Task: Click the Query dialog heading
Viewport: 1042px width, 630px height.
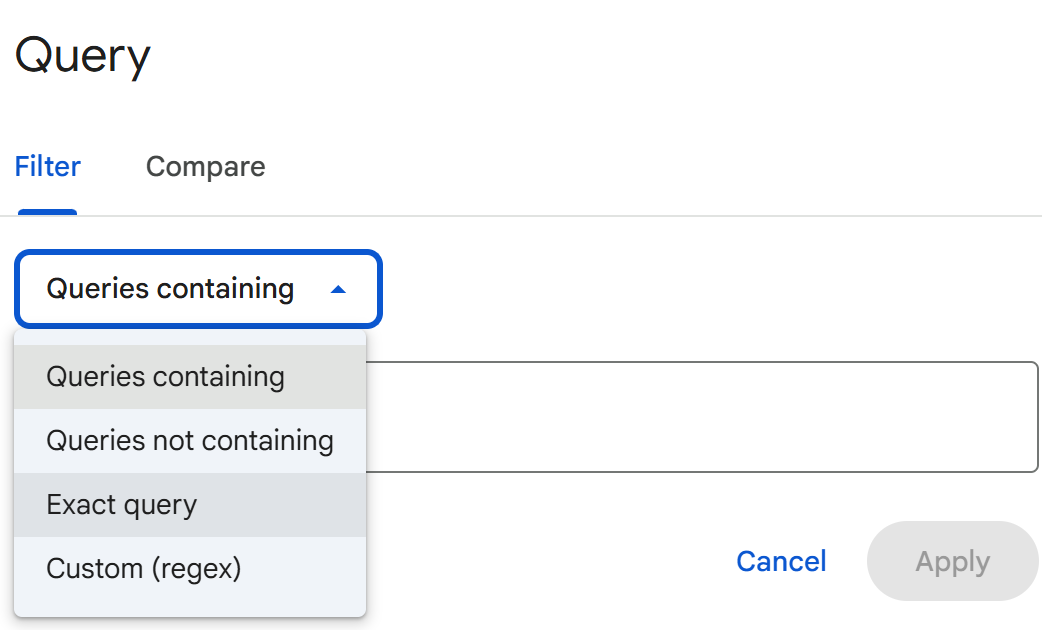Action: click(83, 56)
